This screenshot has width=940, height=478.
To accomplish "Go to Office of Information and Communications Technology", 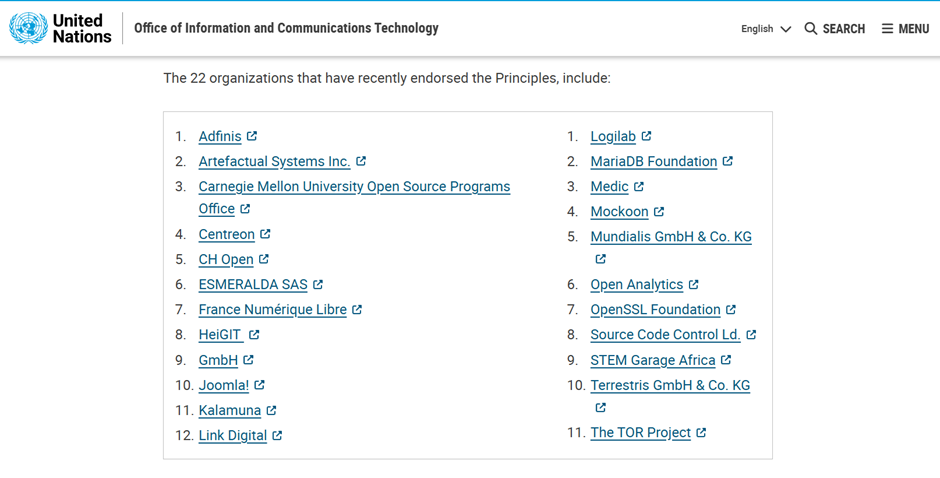I will 286,28.
